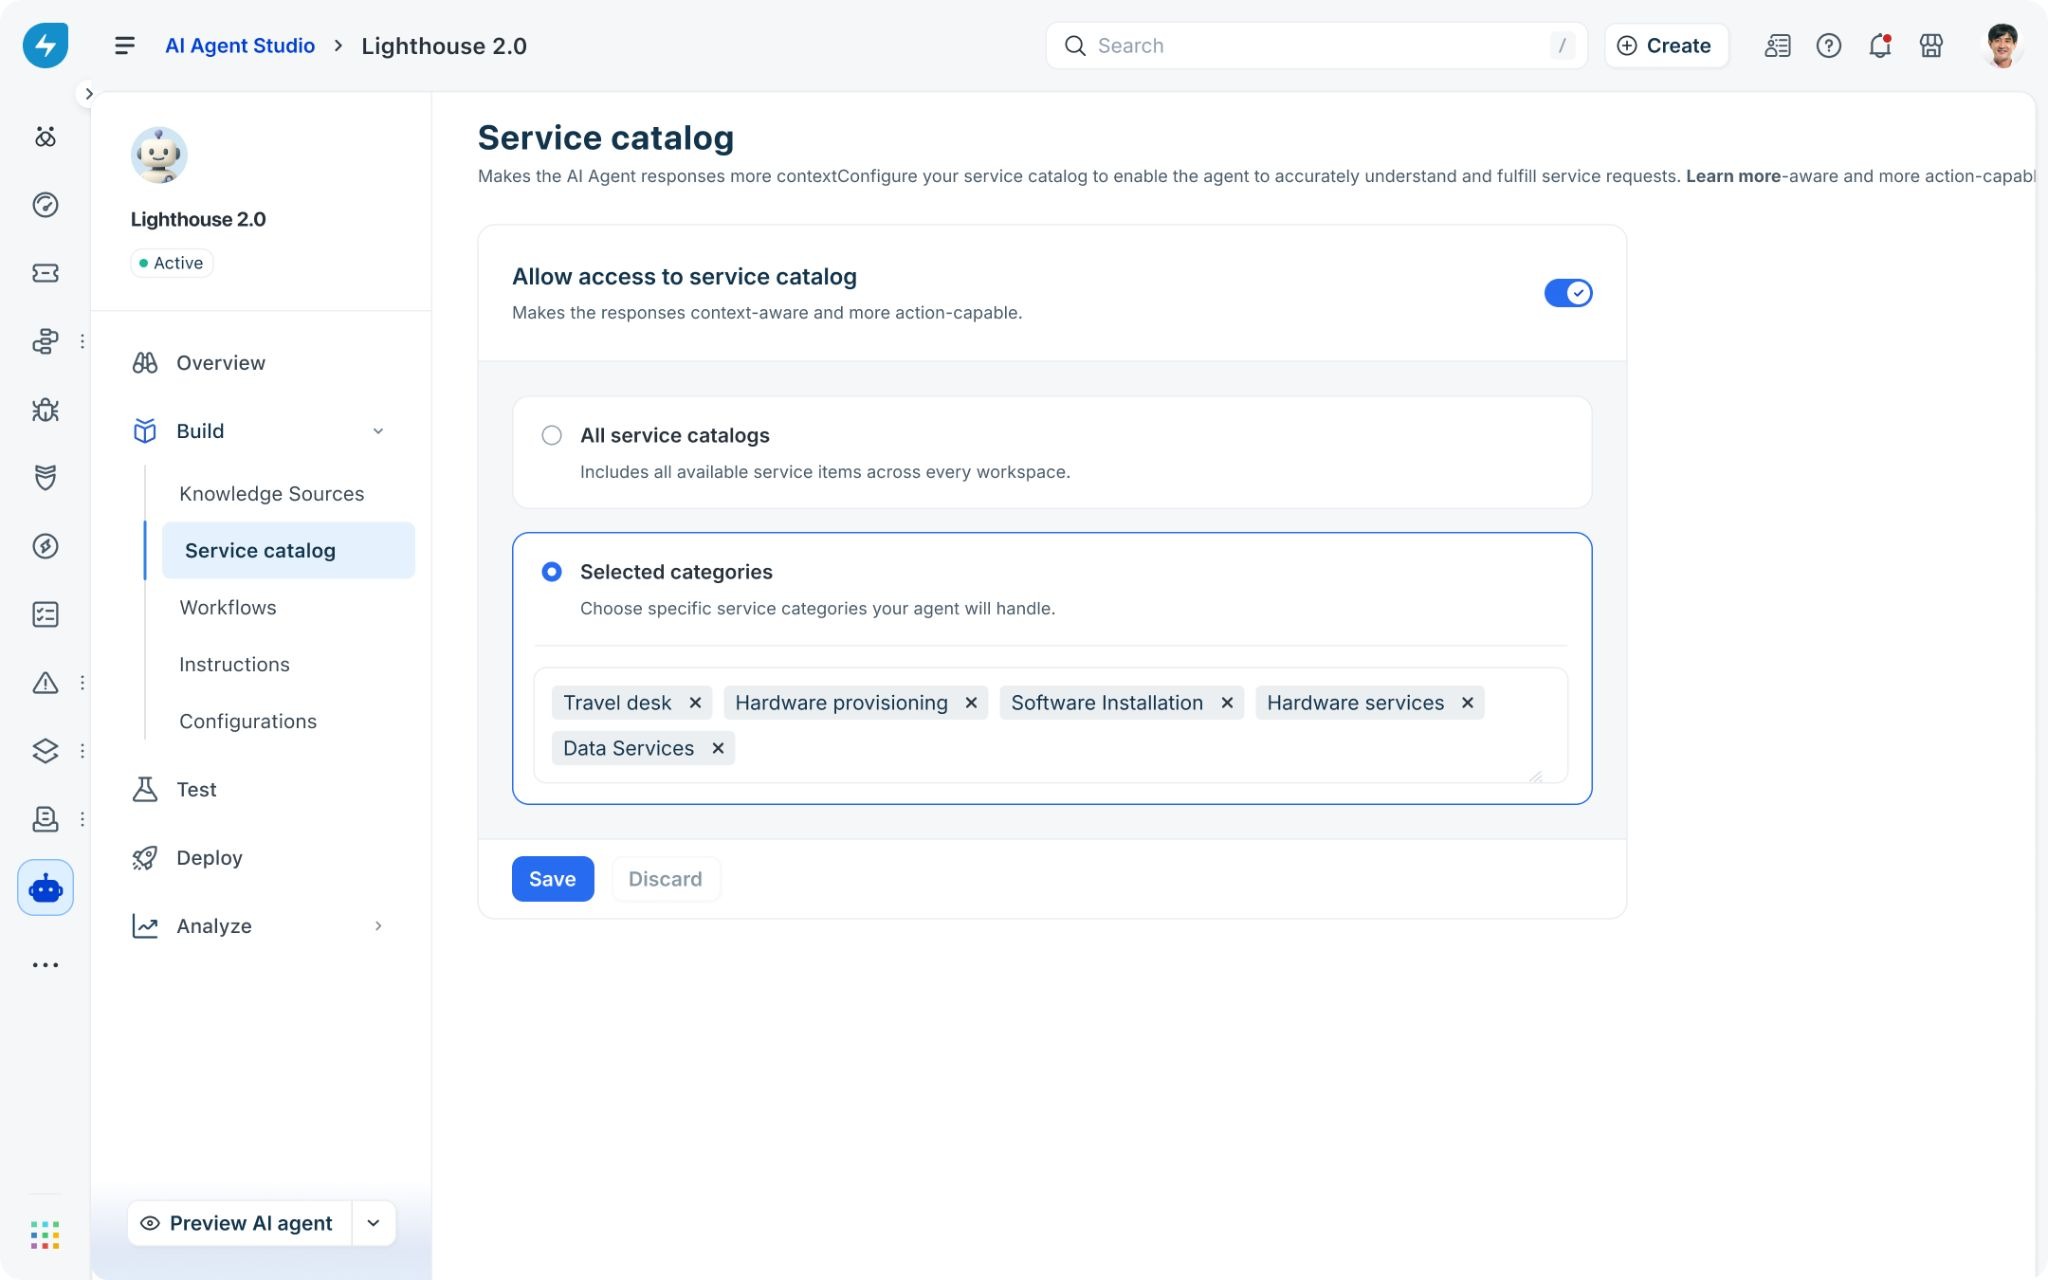Open the alerts triangle icon in left rail

pos(45,683)
